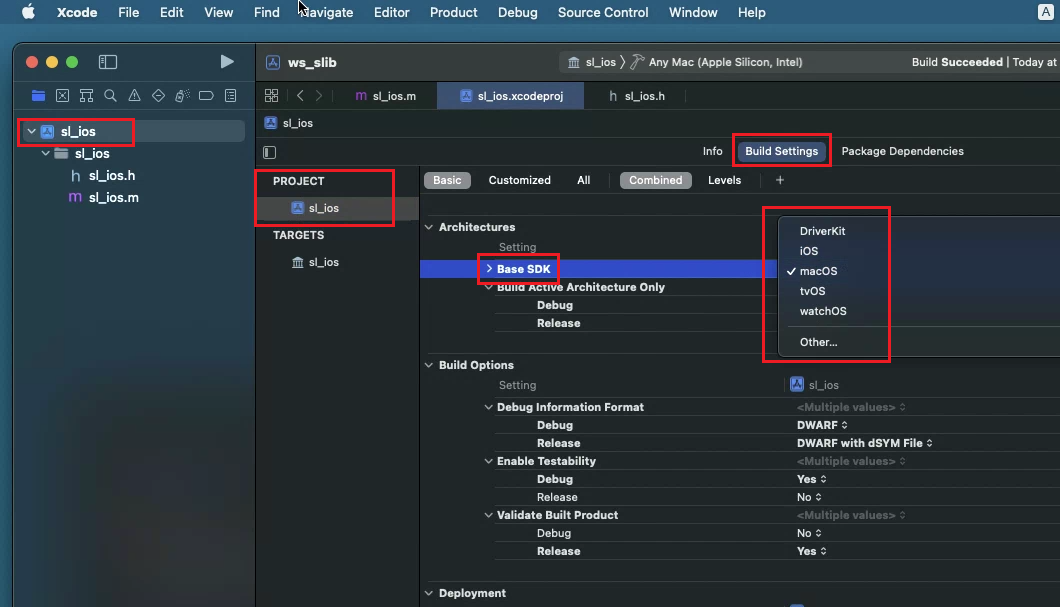Image resolution: width=1060 pixels, height=607 pixels.
Task: Open the sl_ios.m editor tab
Action: (386, 95)
